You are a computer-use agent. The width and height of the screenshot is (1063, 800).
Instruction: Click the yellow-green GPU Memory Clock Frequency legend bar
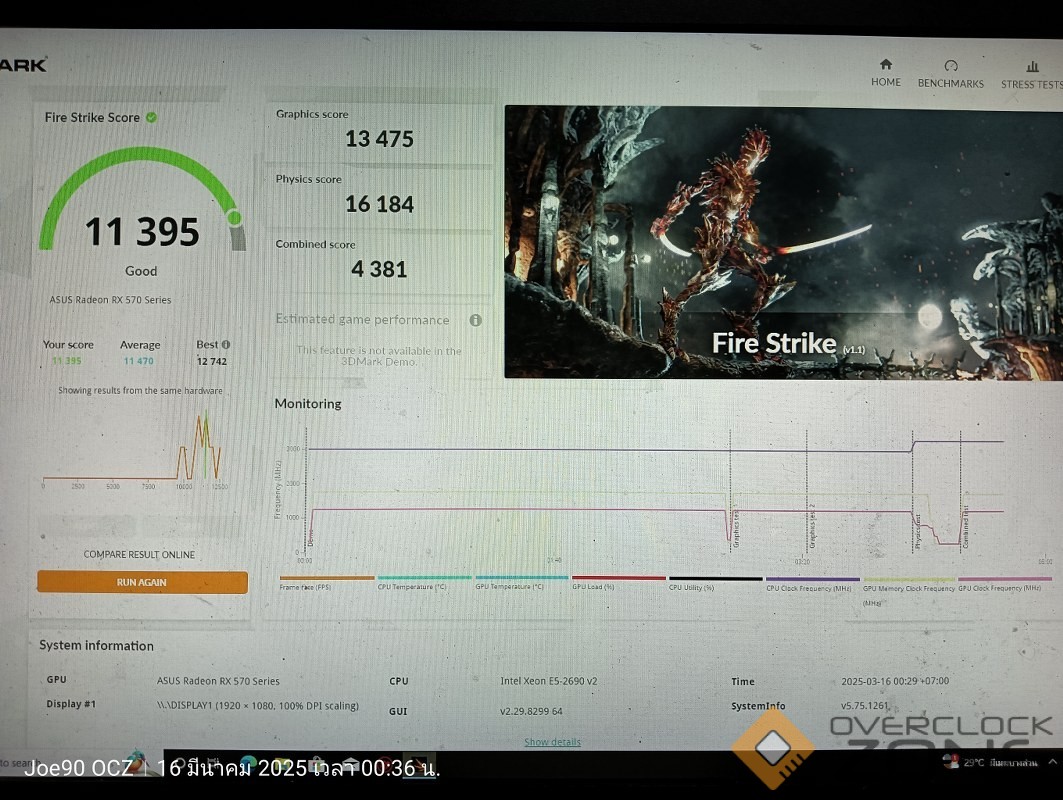tap(908, 580)
